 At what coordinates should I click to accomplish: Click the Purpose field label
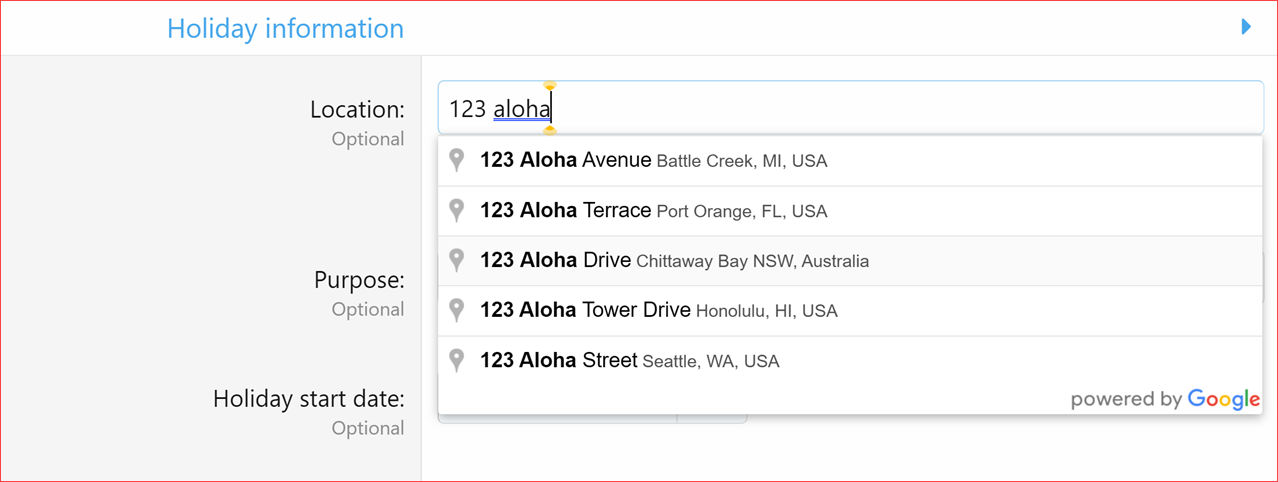tap(359, 279)
